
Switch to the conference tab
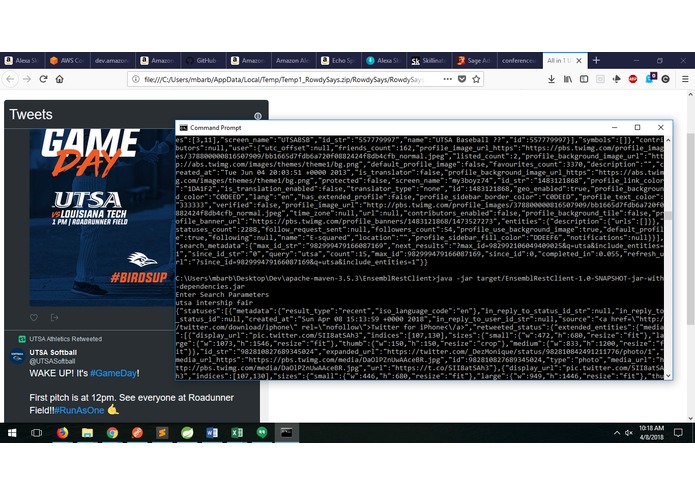(x=519, y=61)
